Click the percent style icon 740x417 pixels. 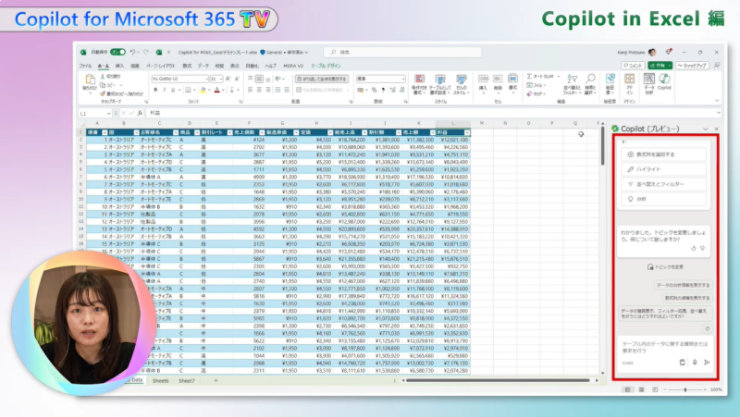pos(374,90)
